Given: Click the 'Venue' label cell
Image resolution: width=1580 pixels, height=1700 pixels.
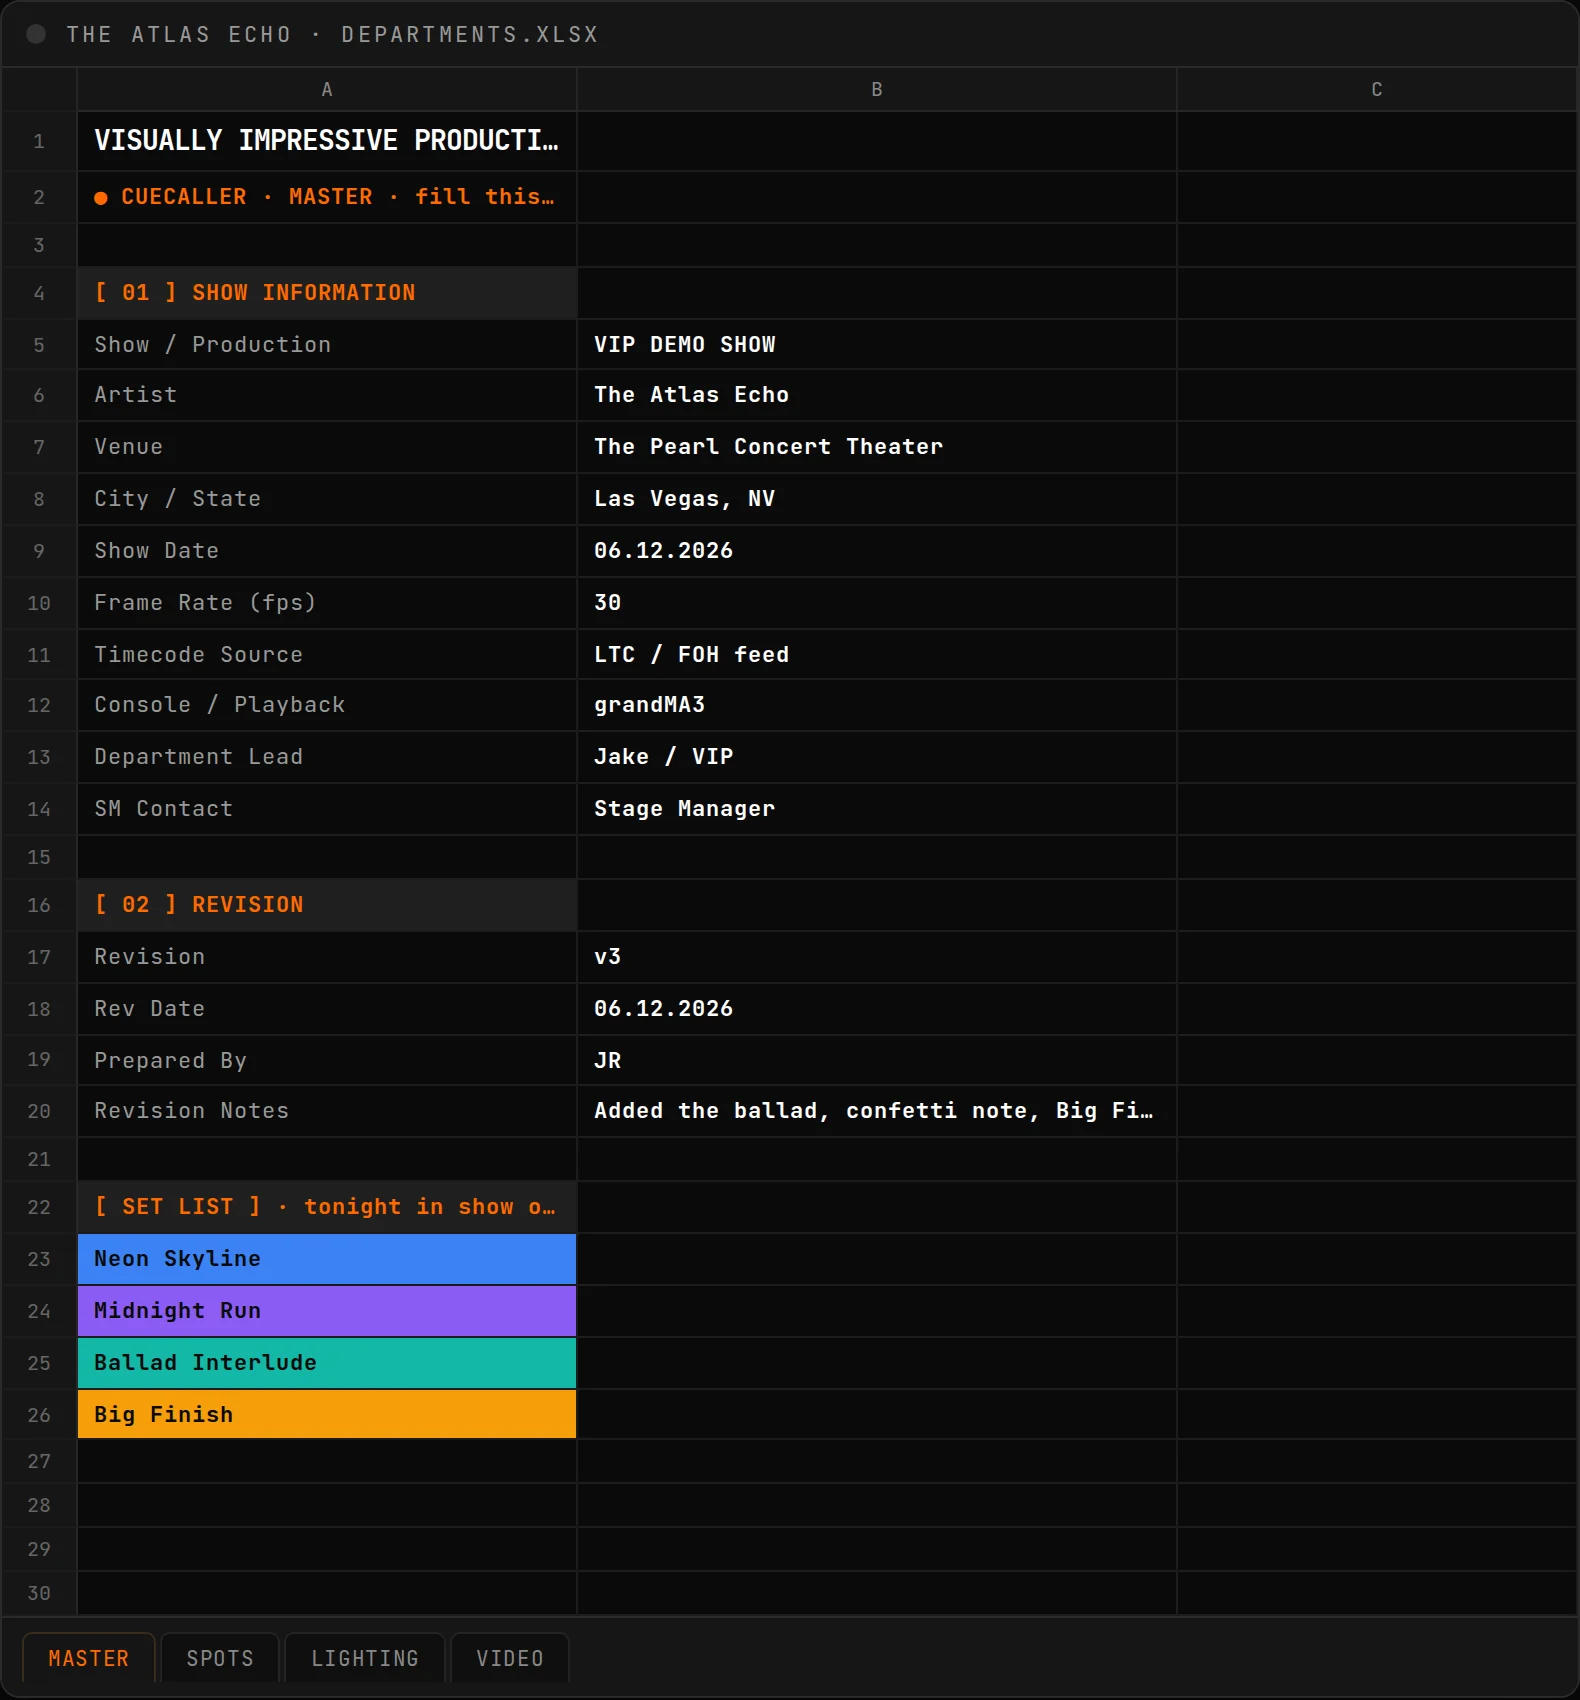Looking at the screenshot, I should [x=327, y=447].
